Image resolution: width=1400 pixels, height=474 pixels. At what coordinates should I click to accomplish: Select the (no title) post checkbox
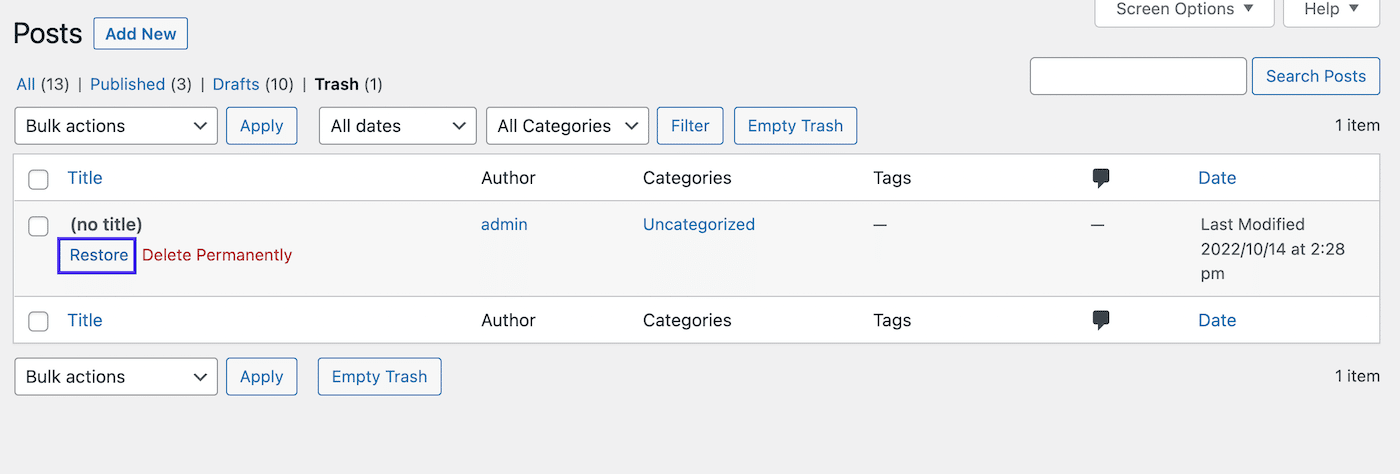[38, 226]
